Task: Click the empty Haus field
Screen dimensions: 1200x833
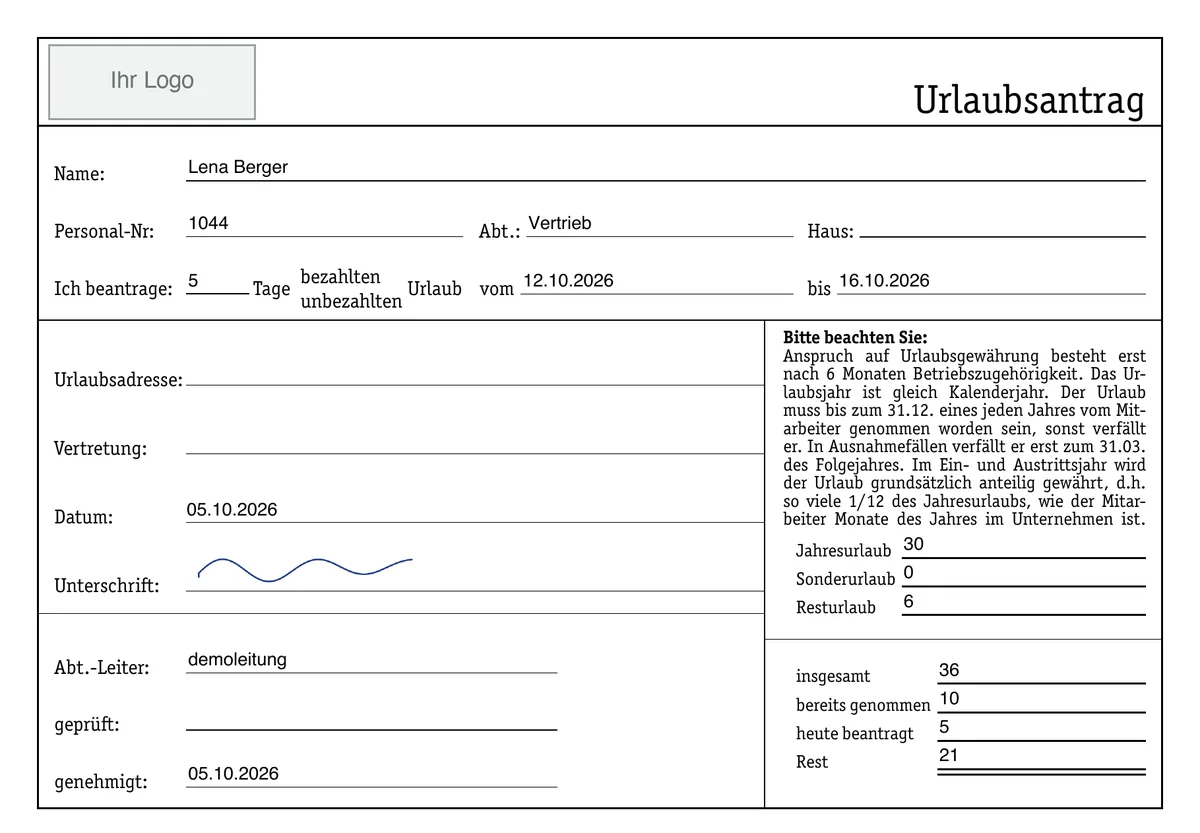Action: click(1002, 225)
